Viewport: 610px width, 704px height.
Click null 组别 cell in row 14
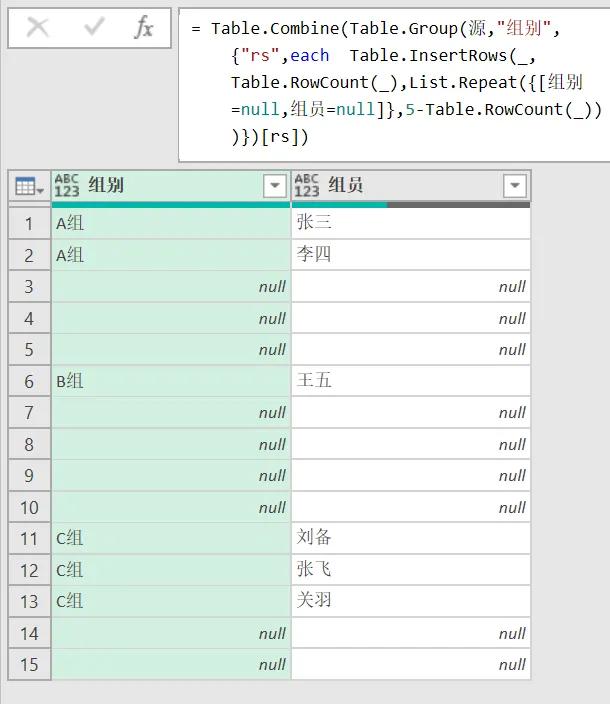171,633
